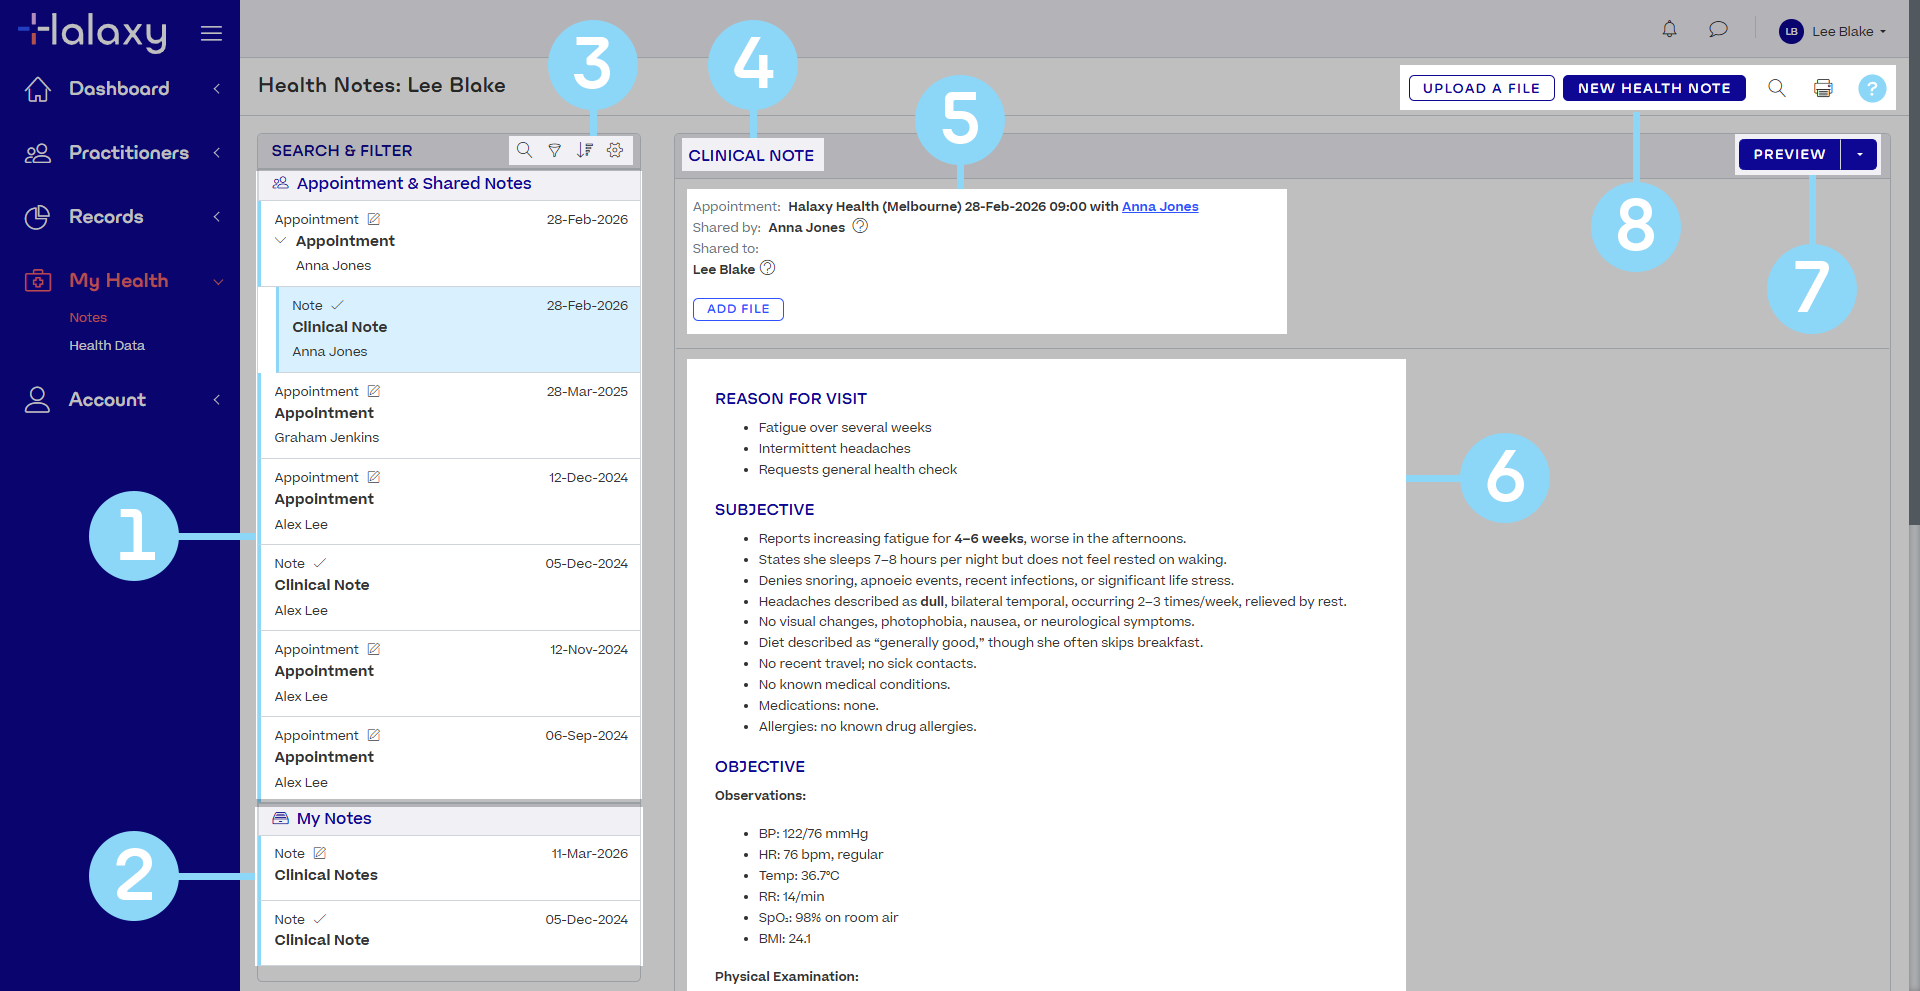The height and width of the screenshot is (991, 1920).
Task: Open the Dashboard menu item
Action: 118,89
